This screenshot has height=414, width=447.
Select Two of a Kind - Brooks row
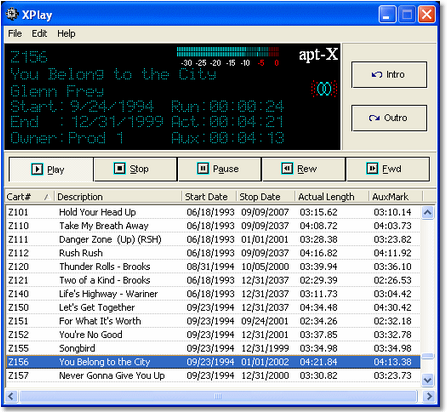coord(213,281)
